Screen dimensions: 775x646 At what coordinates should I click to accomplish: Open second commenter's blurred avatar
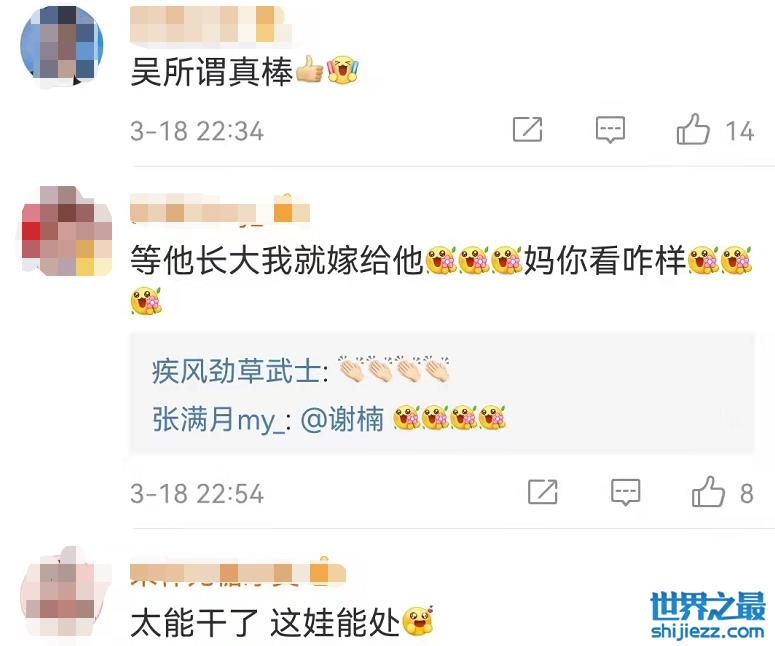[x=67, y=231]
